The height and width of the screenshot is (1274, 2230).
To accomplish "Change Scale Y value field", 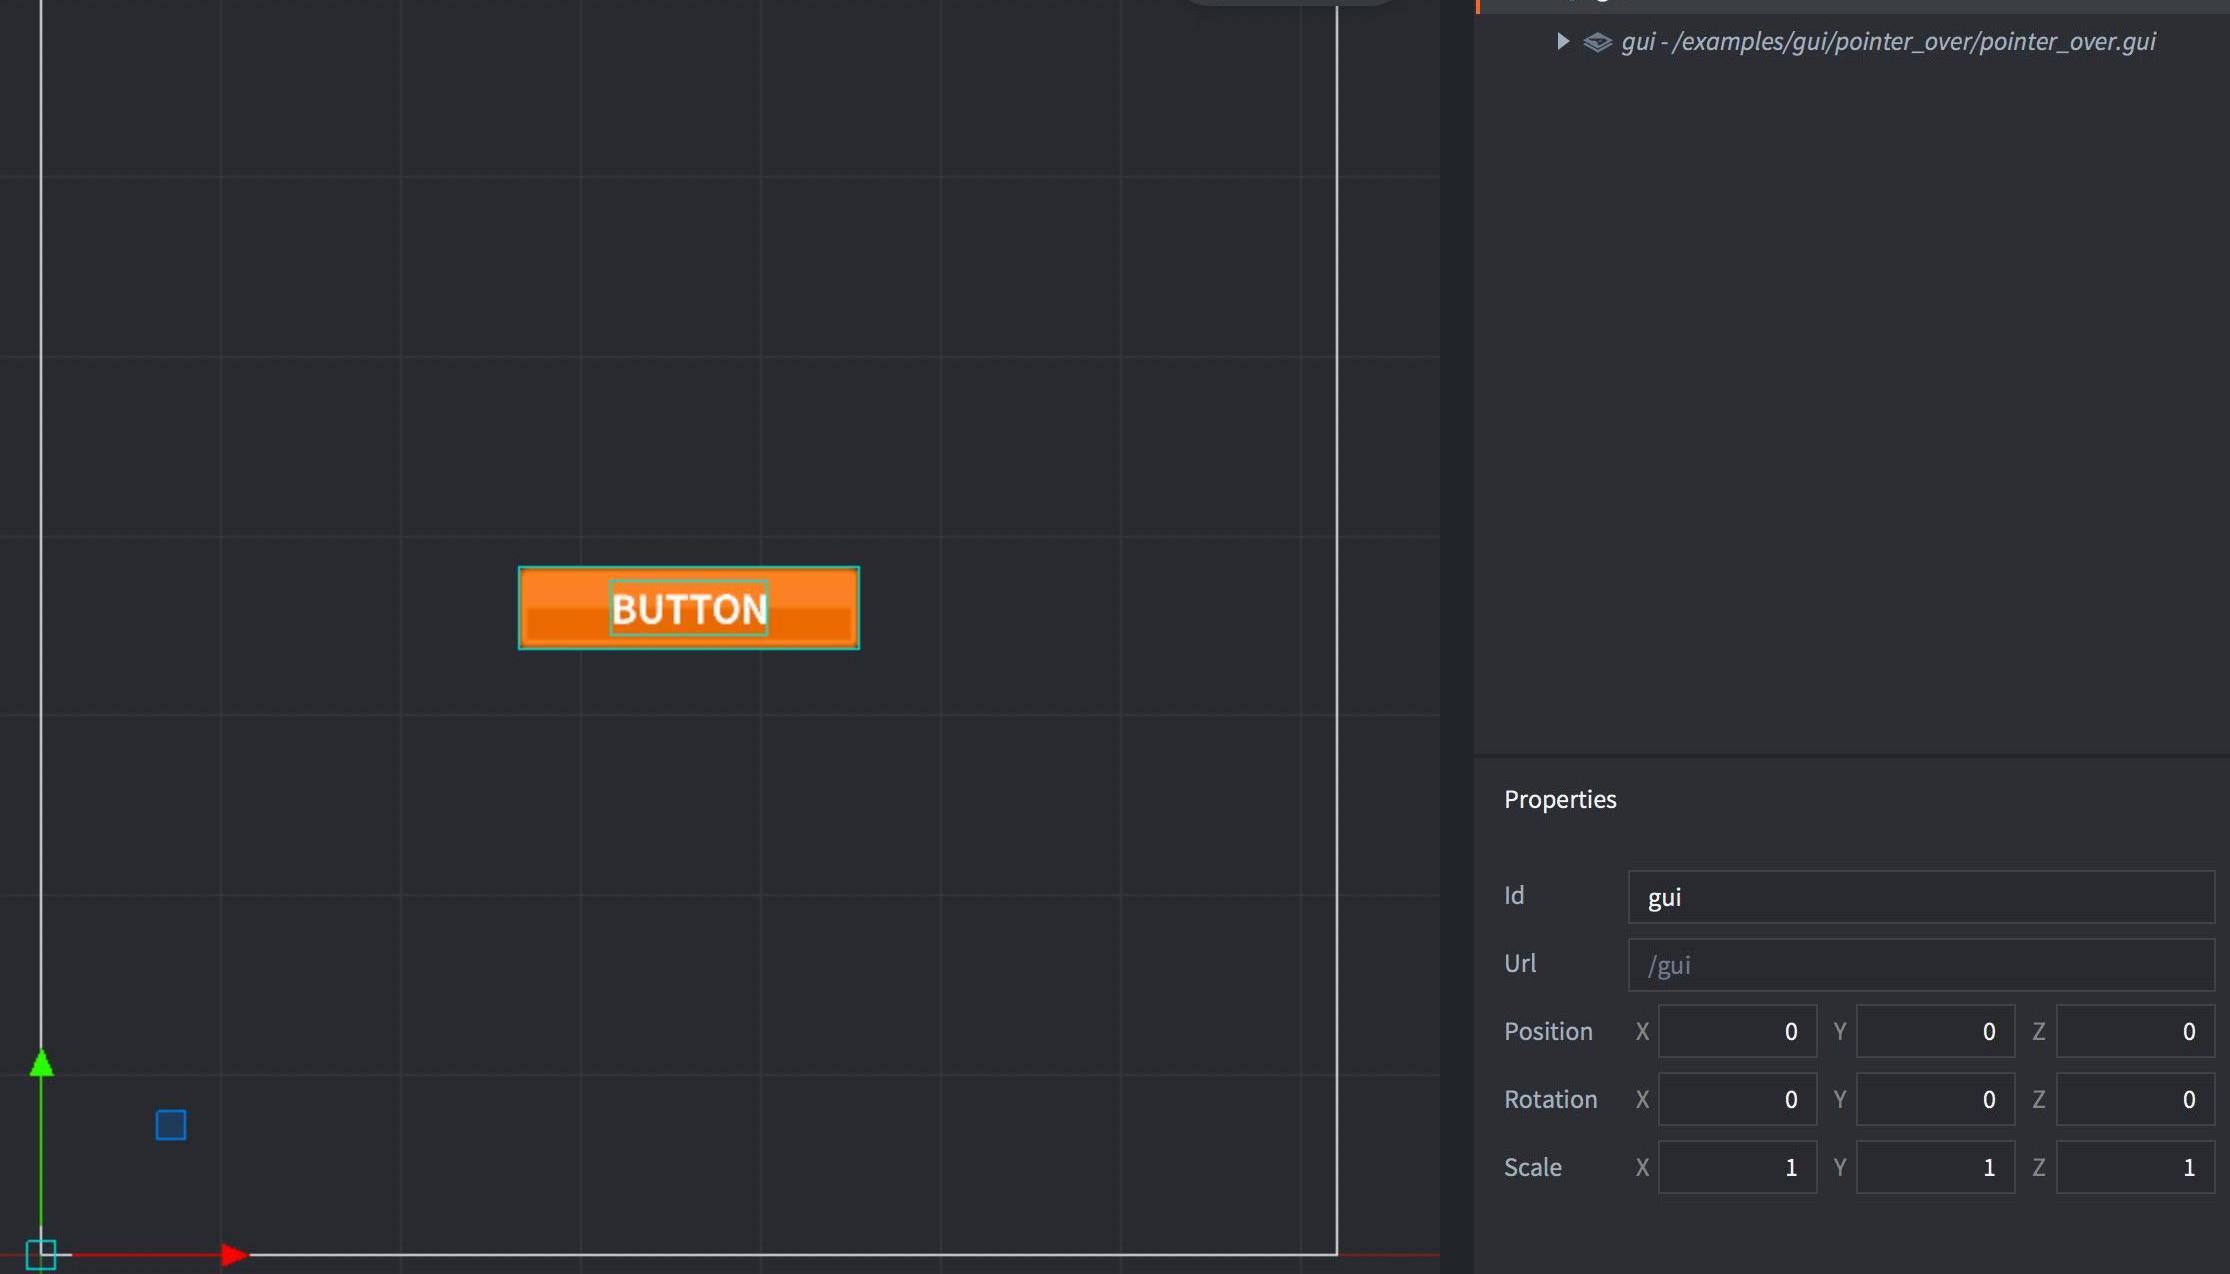I will click(x=1935, y=1167).
